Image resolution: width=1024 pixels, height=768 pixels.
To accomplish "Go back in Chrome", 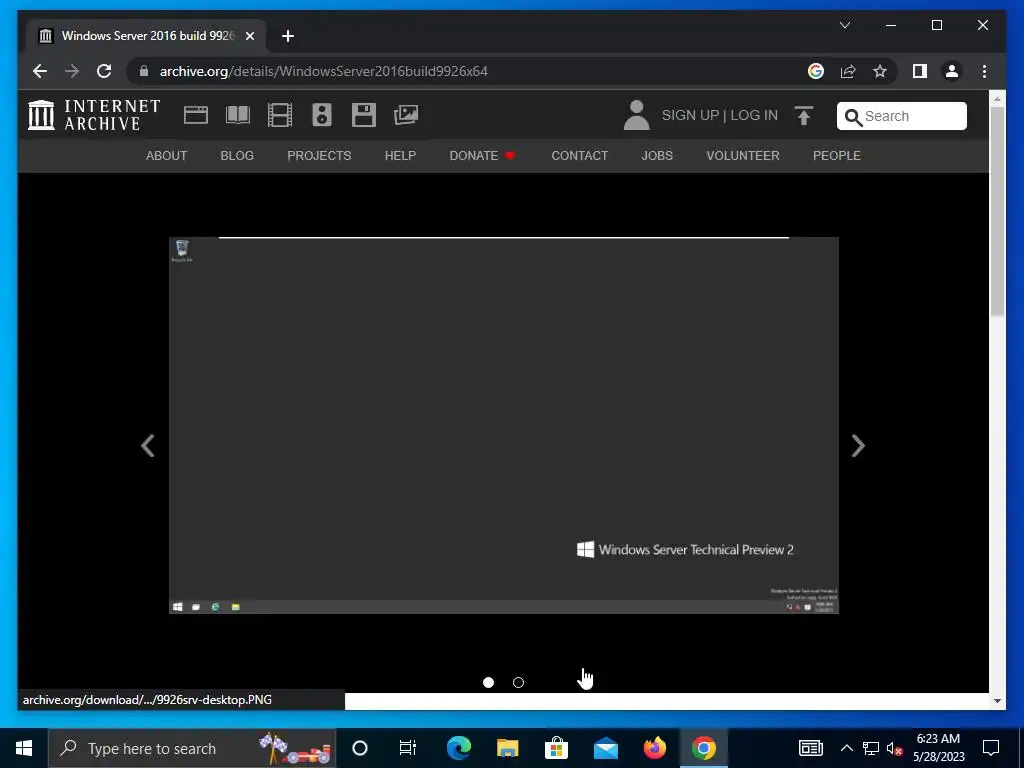I will click(x=40, y=71).
